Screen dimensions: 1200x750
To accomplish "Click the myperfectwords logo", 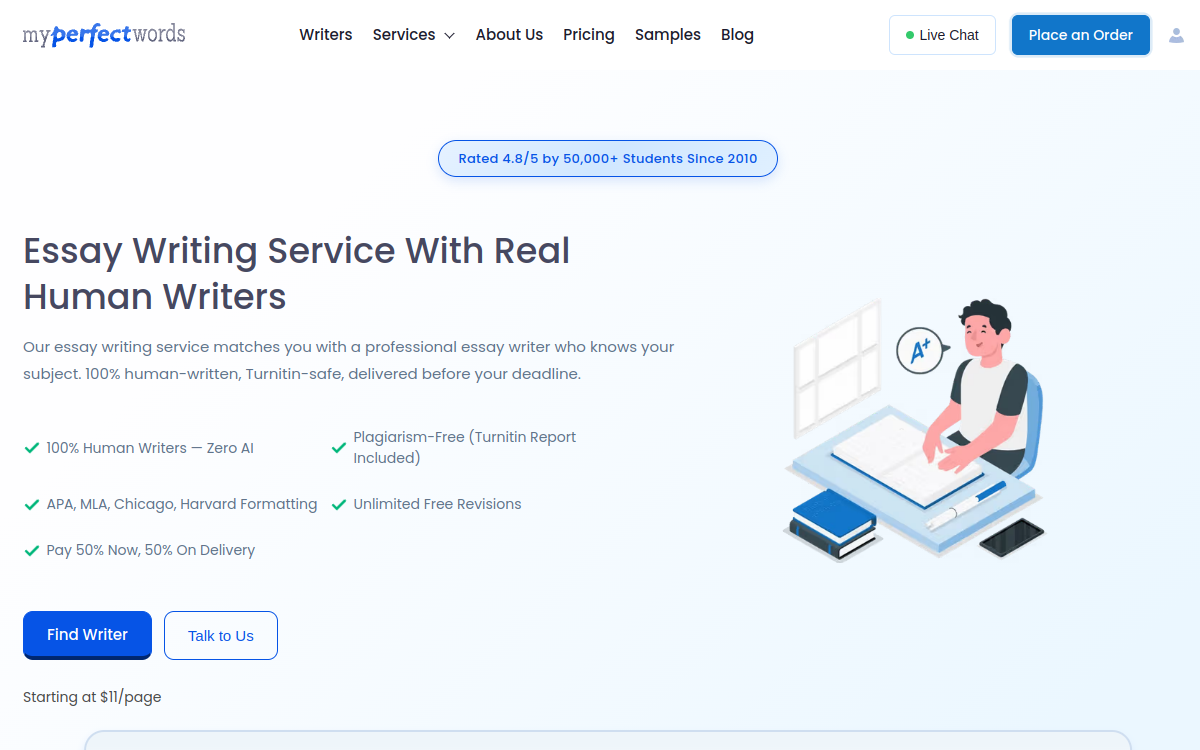I will pos(104,35).
